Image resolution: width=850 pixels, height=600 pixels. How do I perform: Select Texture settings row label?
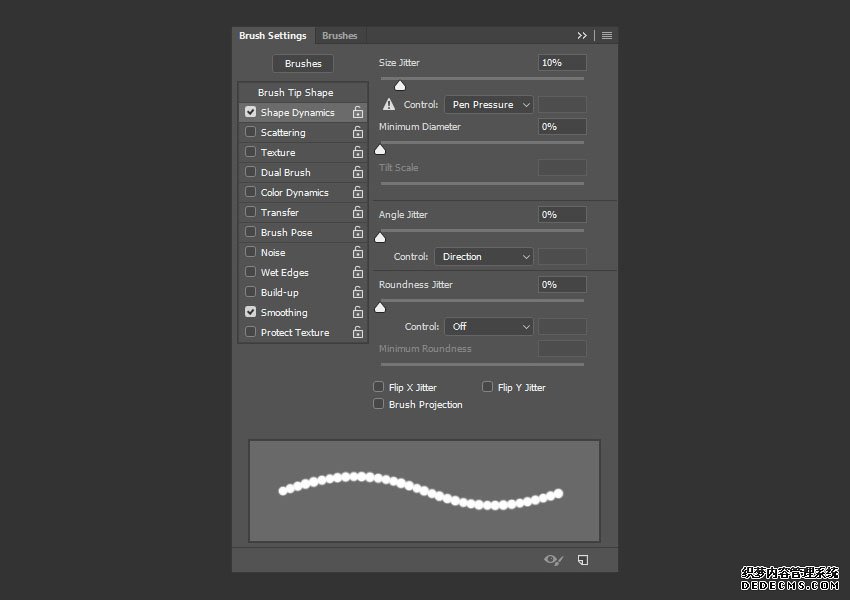pyautogui.click(x=278, y=153)
